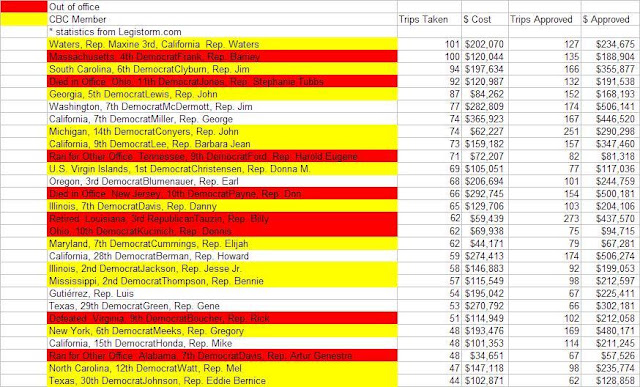Select the 'New Jersey, 10th DemocratPayne' cell
Screen dimensions: 640x387
click(222, 194)
